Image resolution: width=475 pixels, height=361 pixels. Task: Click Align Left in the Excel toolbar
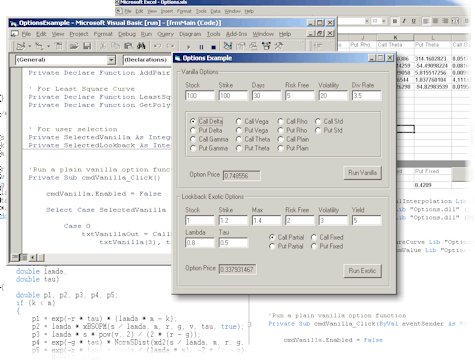click(426, 21)
